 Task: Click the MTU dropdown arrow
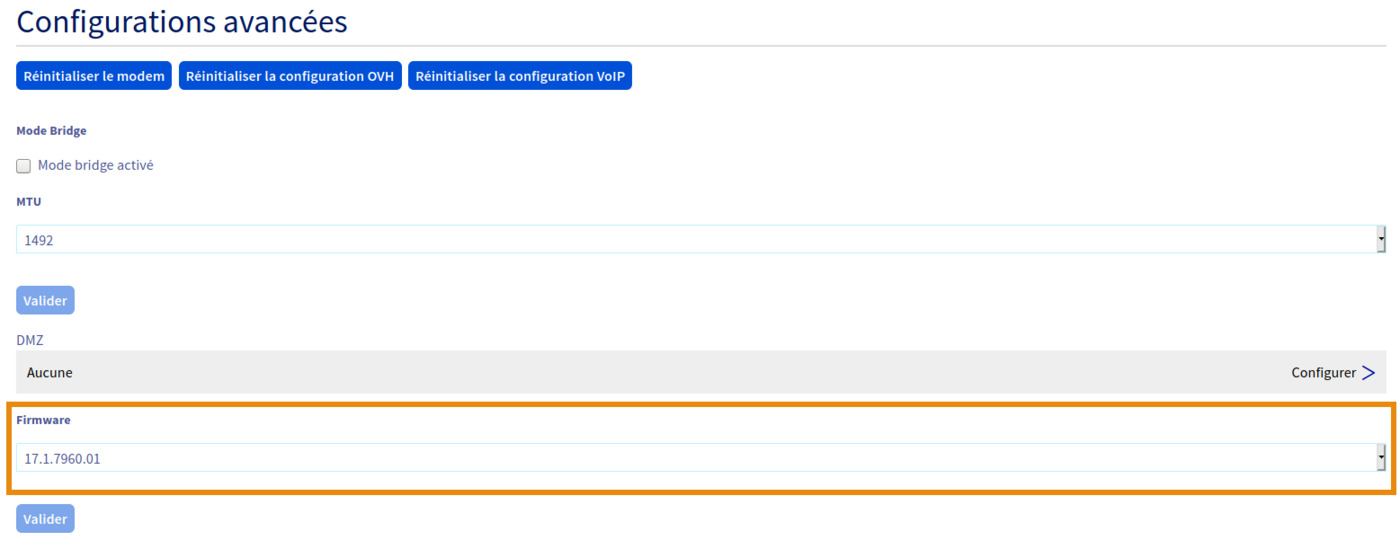[x=1381, y=239]
